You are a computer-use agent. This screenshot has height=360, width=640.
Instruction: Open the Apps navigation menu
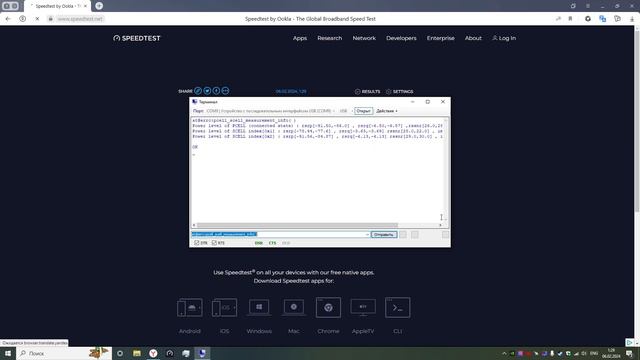click(x=300, y=38)
